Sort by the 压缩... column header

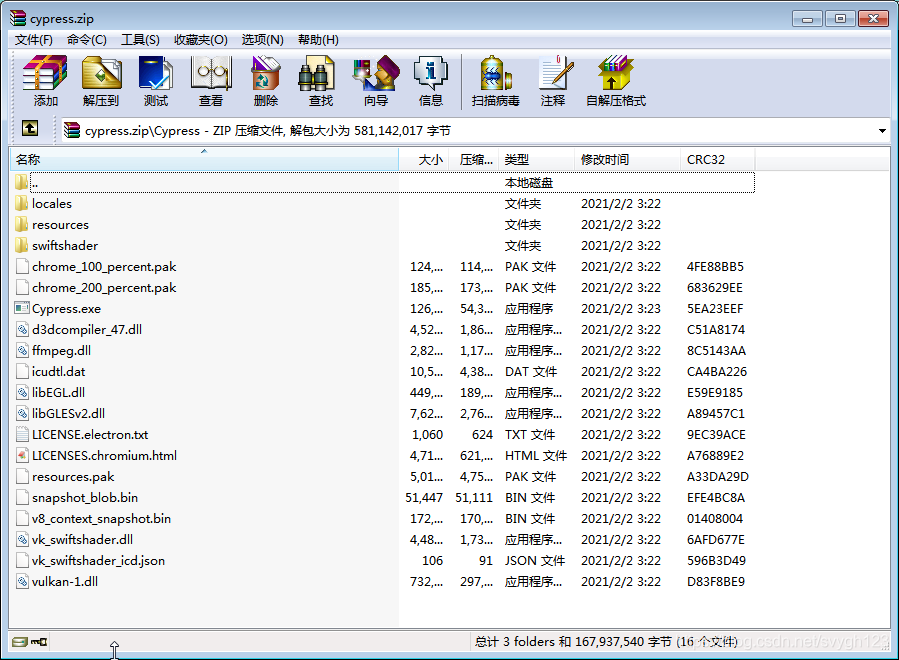(474, 159)
